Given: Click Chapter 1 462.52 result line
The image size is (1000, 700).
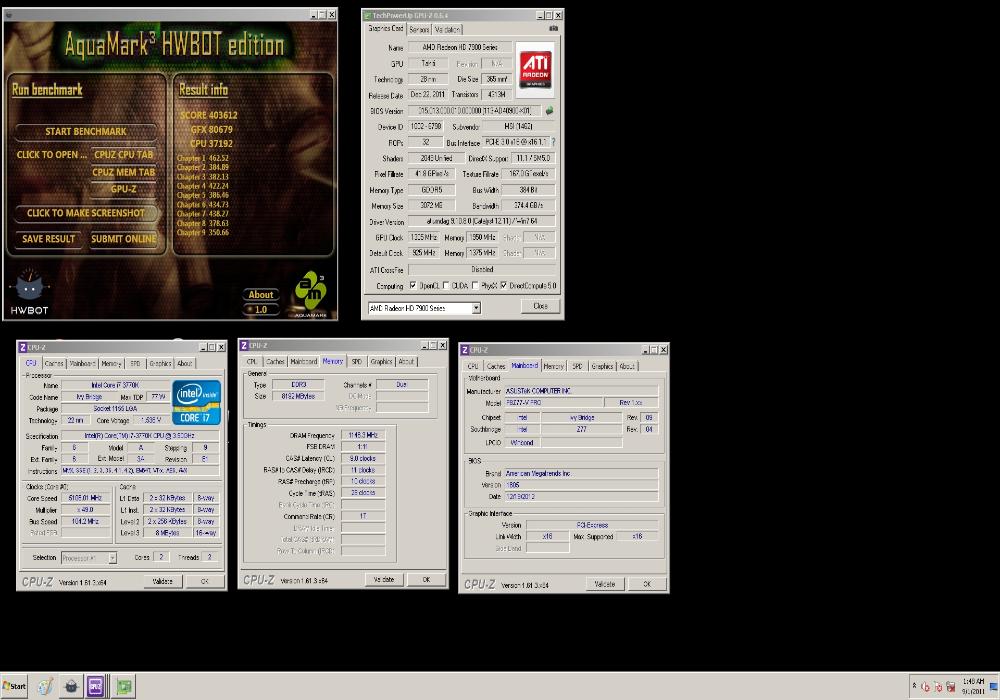Looking at the screenshot, I should [x=203, y=158].
